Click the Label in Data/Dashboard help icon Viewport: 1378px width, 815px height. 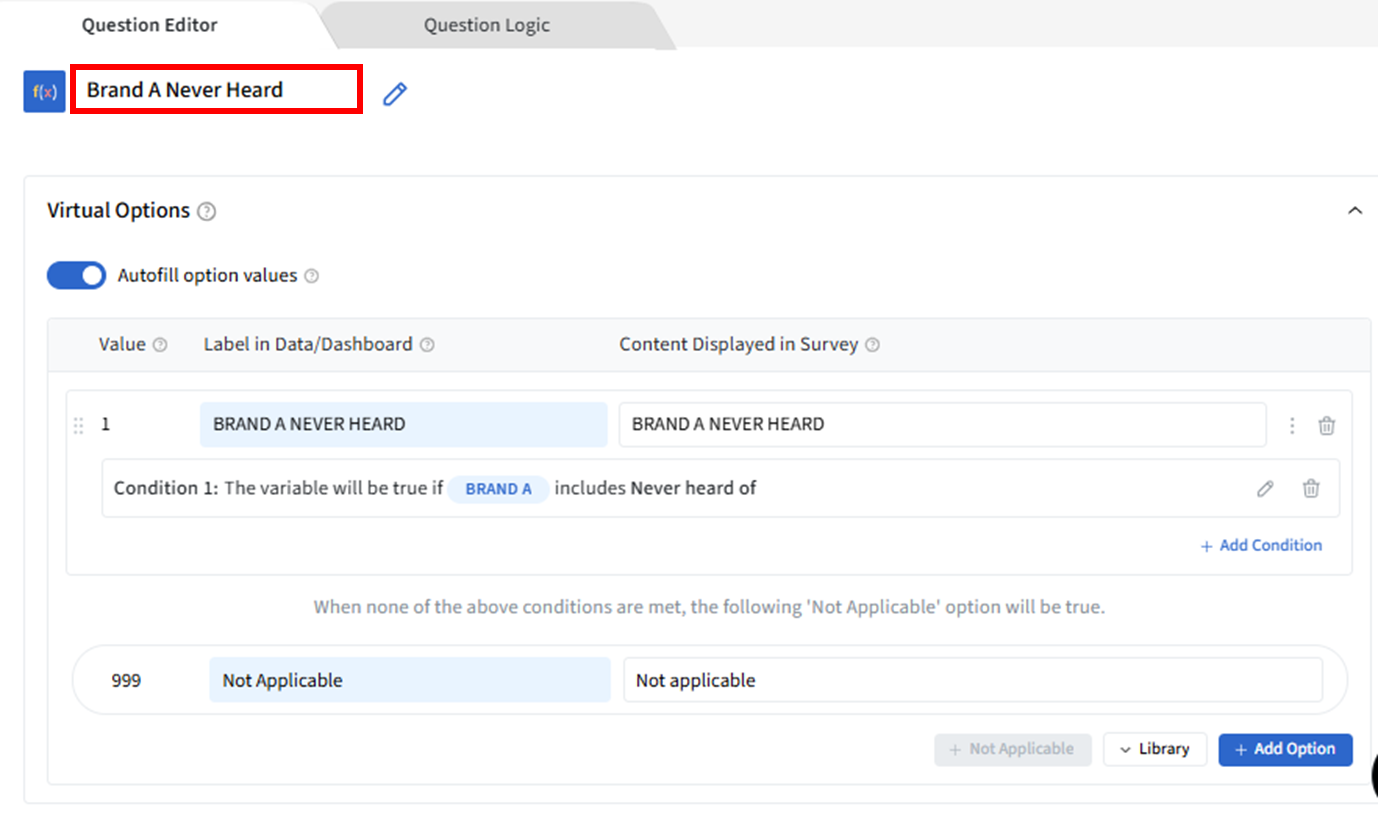pos(427,345)
